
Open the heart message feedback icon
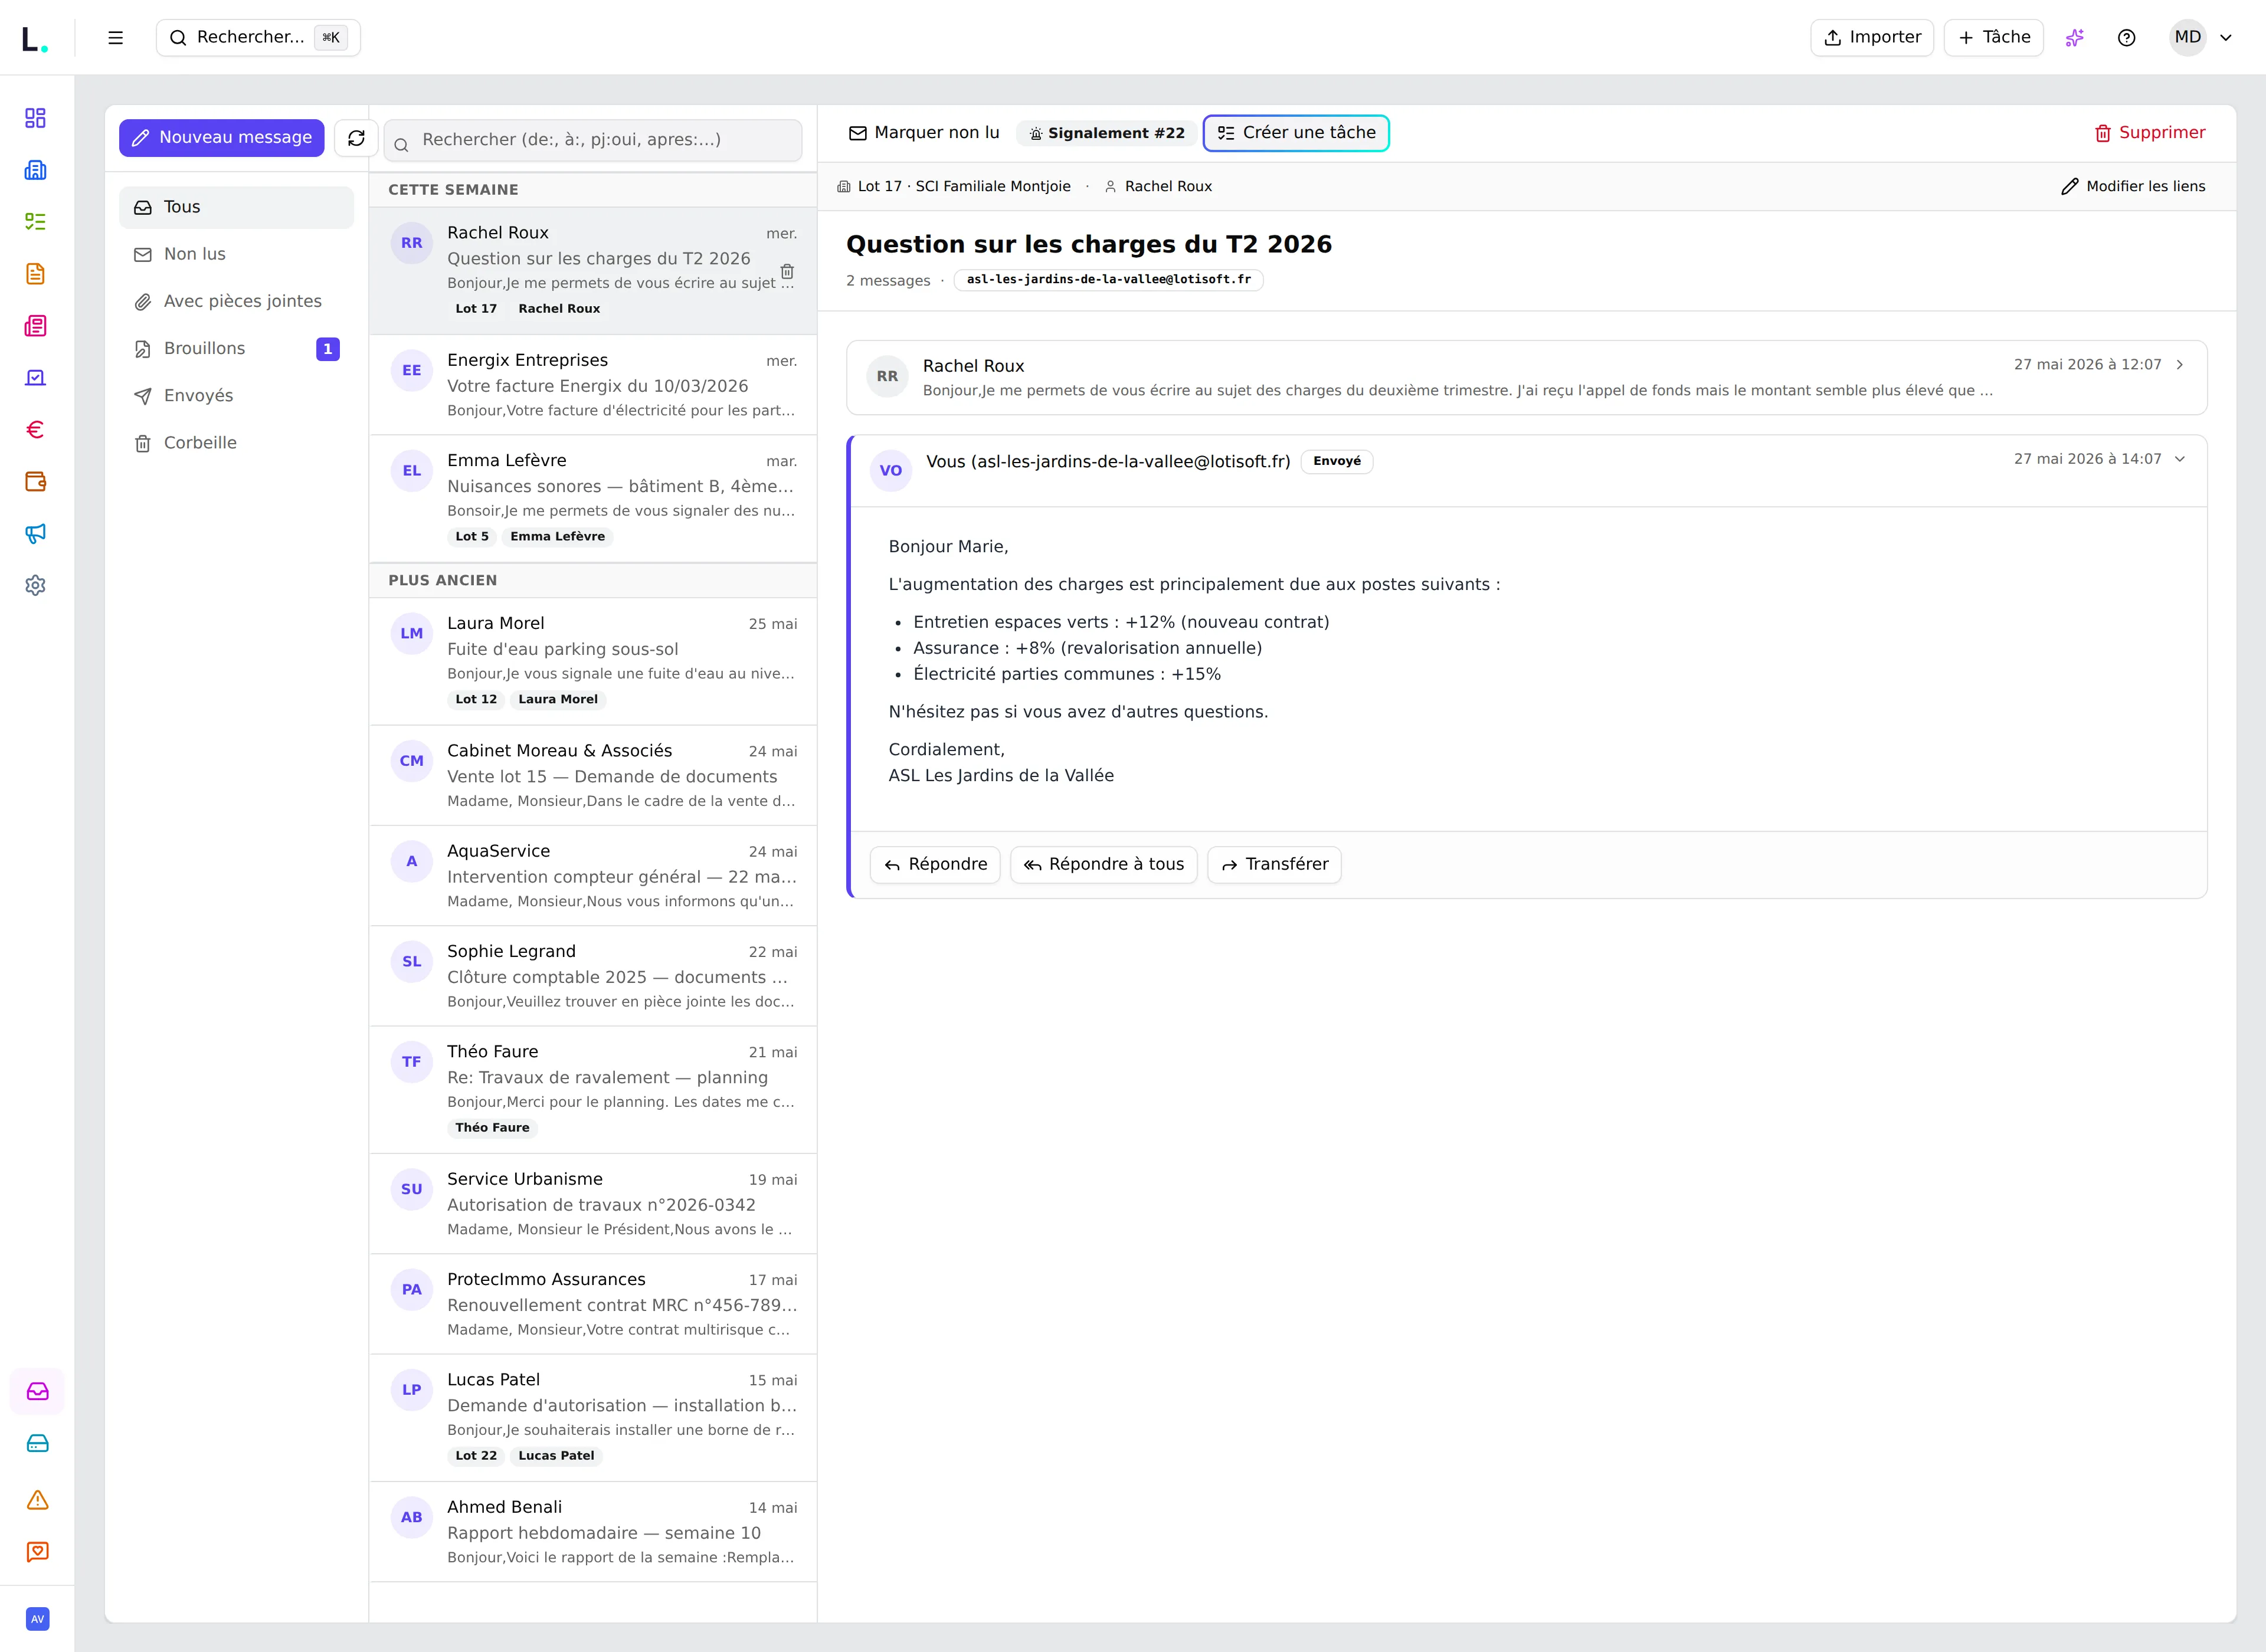point(37,1552)
